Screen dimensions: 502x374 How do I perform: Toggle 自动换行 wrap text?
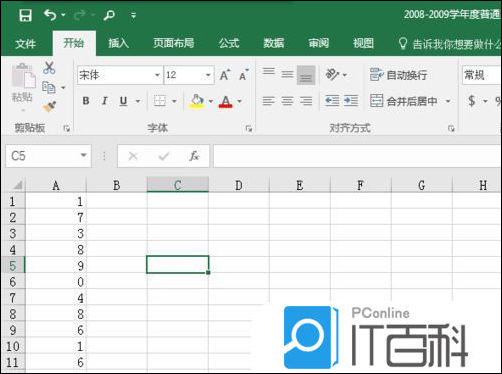pyautogui.click(x=398, y=75)
